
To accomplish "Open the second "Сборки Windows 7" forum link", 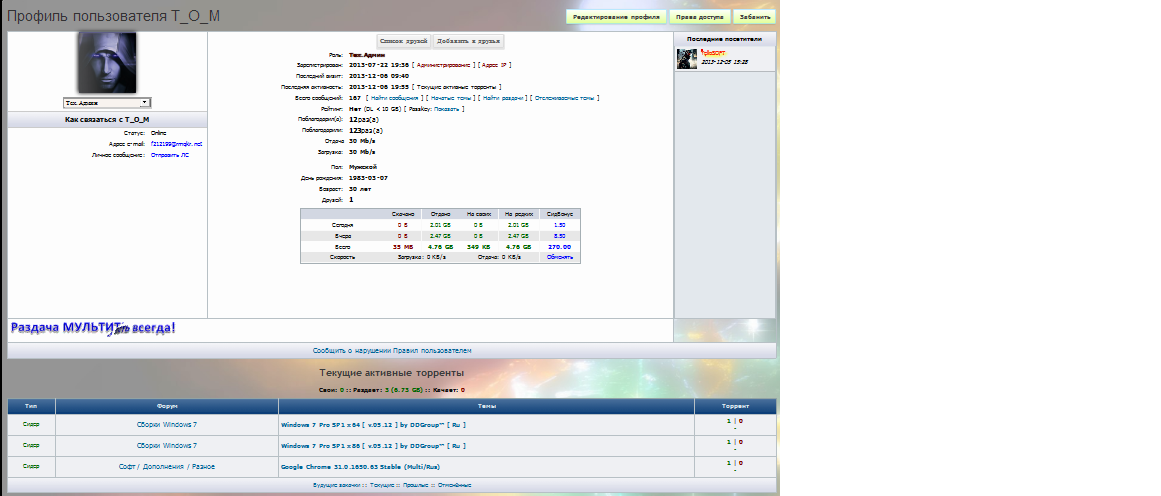I will [x=167, y=446].
